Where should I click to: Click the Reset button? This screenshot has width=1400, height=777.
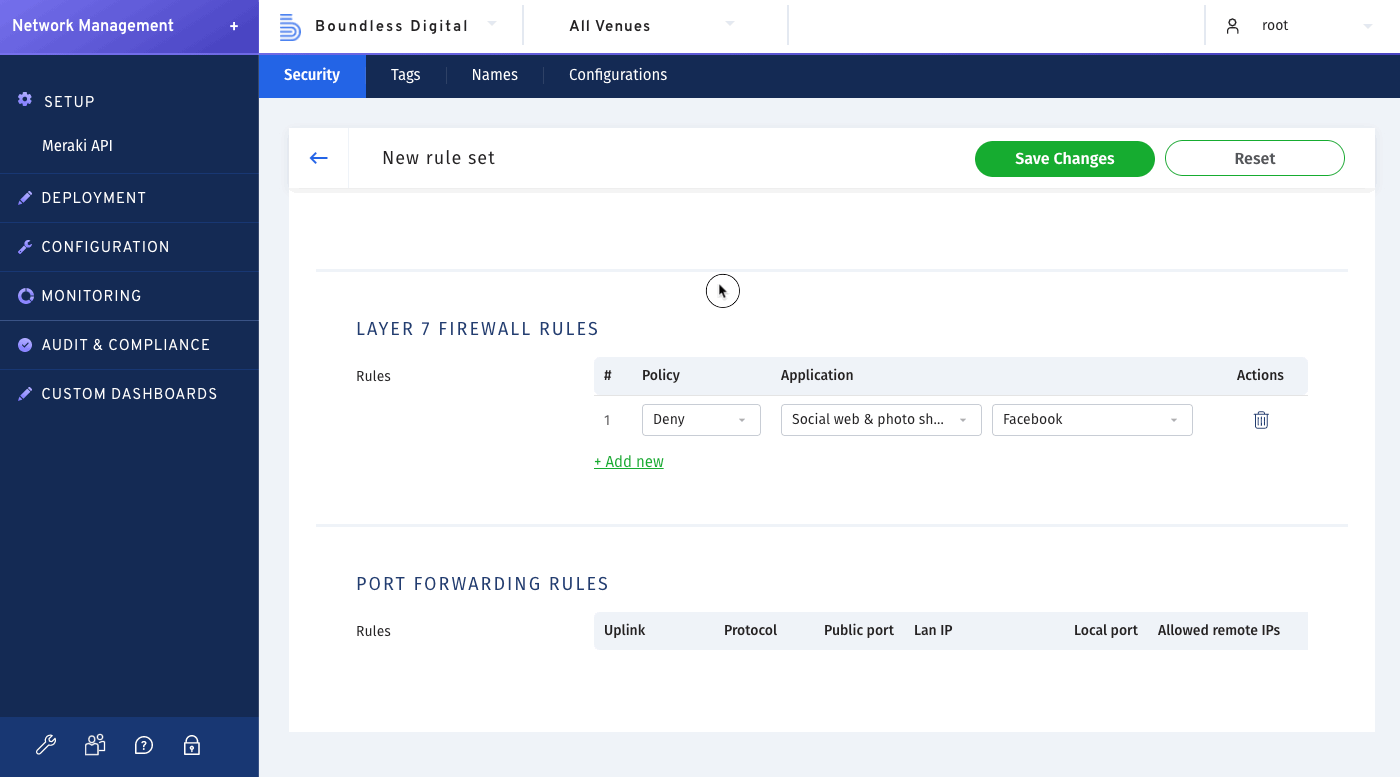pos(1254,158)
